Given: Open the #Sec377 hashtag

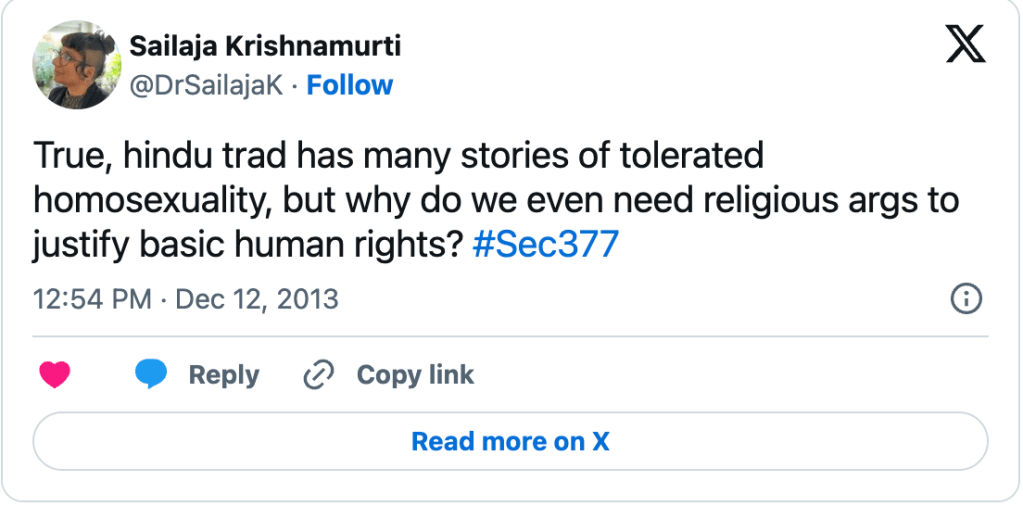Looking at the screenshot, I should click(x=545, y=244).
